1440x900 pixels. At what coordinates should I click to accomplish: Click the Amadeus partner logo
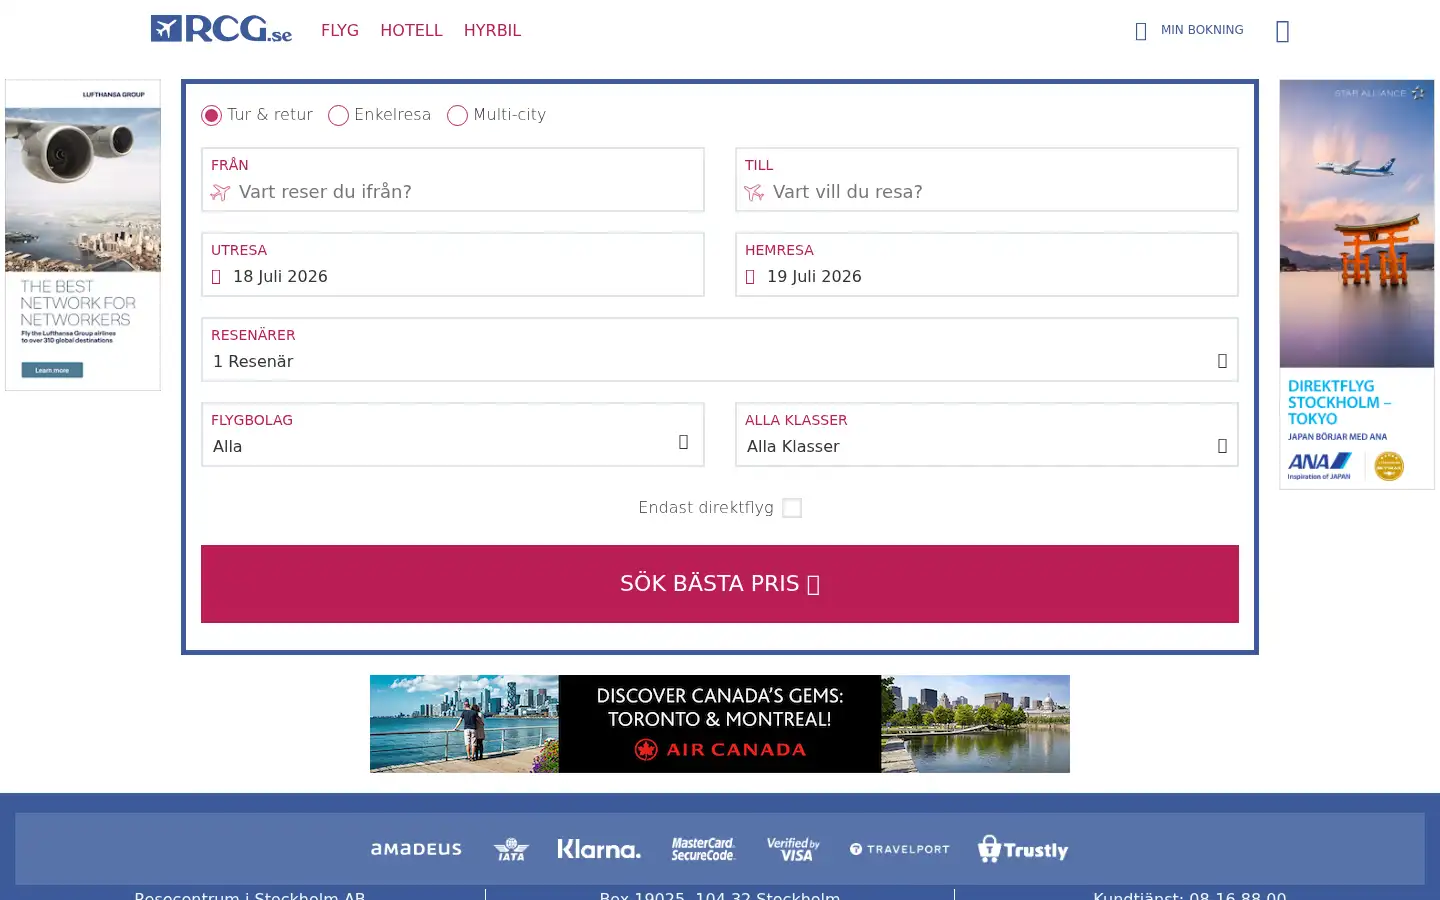click(x=416, y=849)
